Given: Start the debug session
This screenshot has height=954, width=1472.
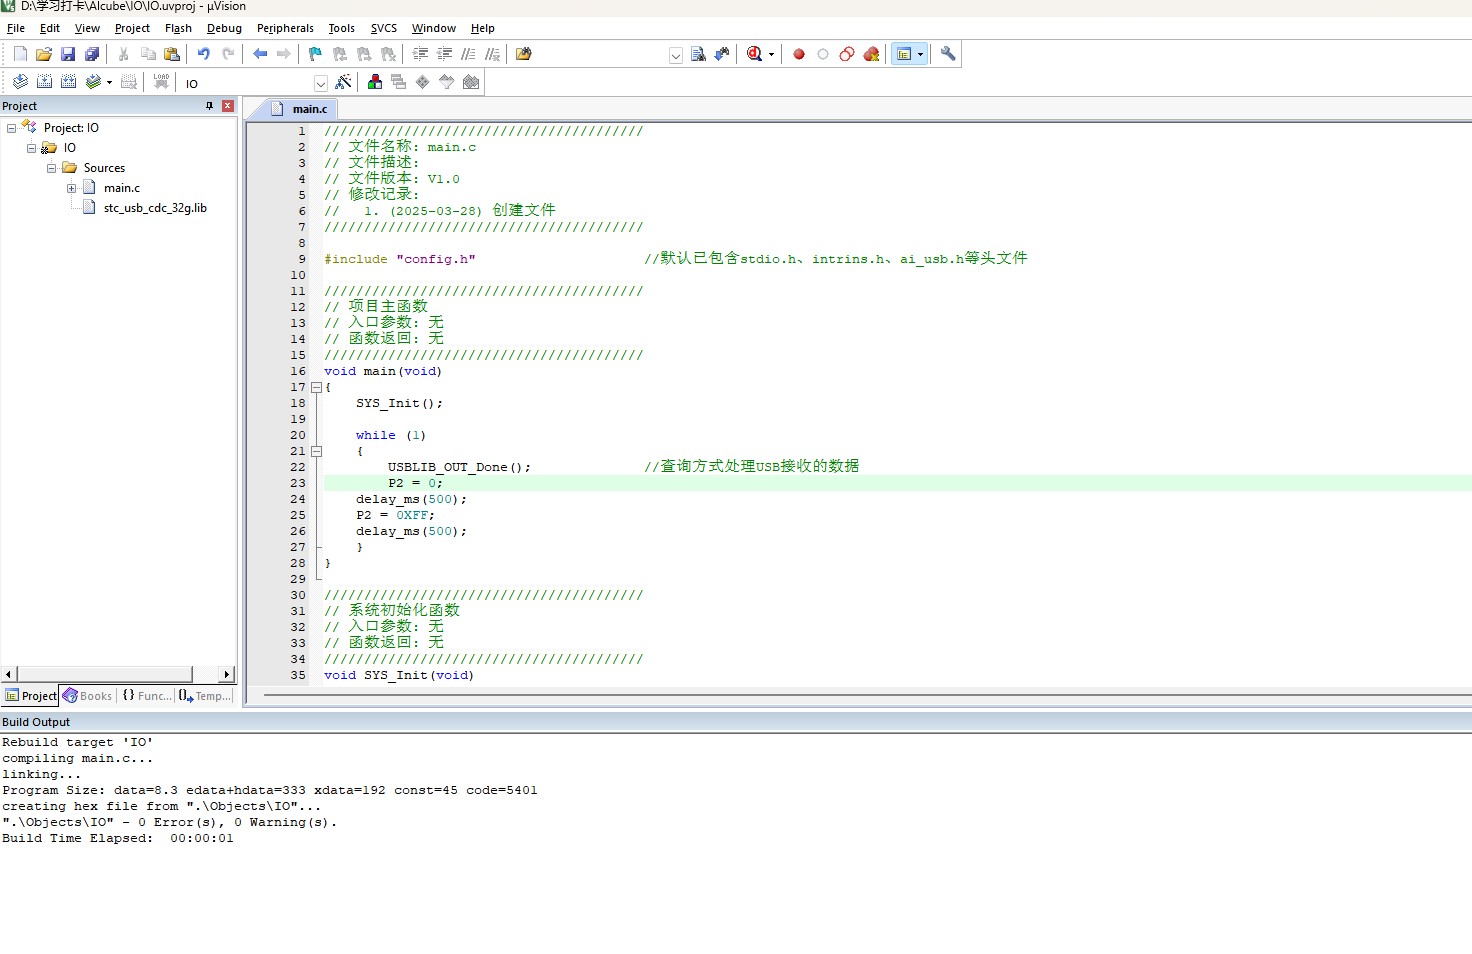Looking at the screenshot, I should [x=755, y=54].
